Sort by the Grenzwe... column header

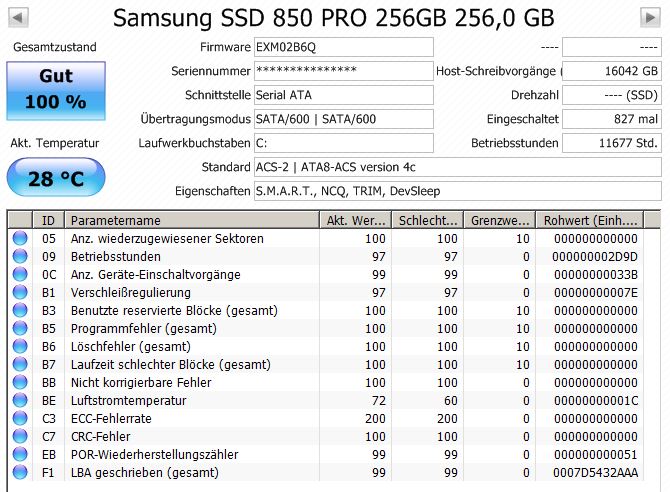coord(500,220)
